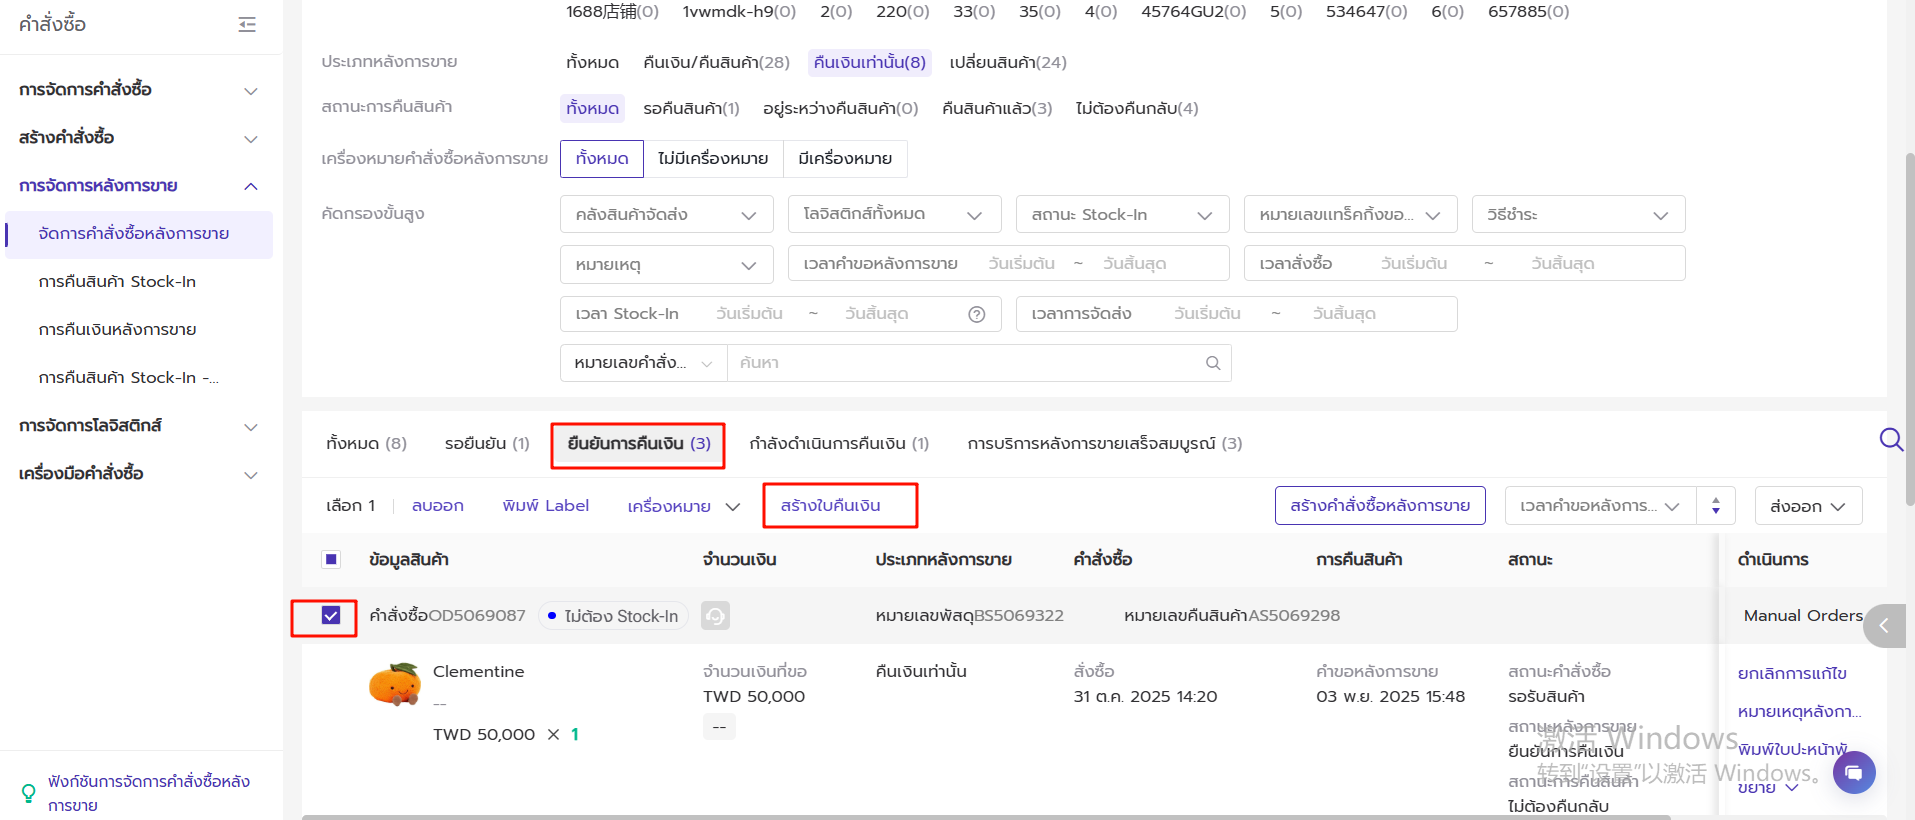Click the สร้างใบคืนเงิน button

(830, 506)
